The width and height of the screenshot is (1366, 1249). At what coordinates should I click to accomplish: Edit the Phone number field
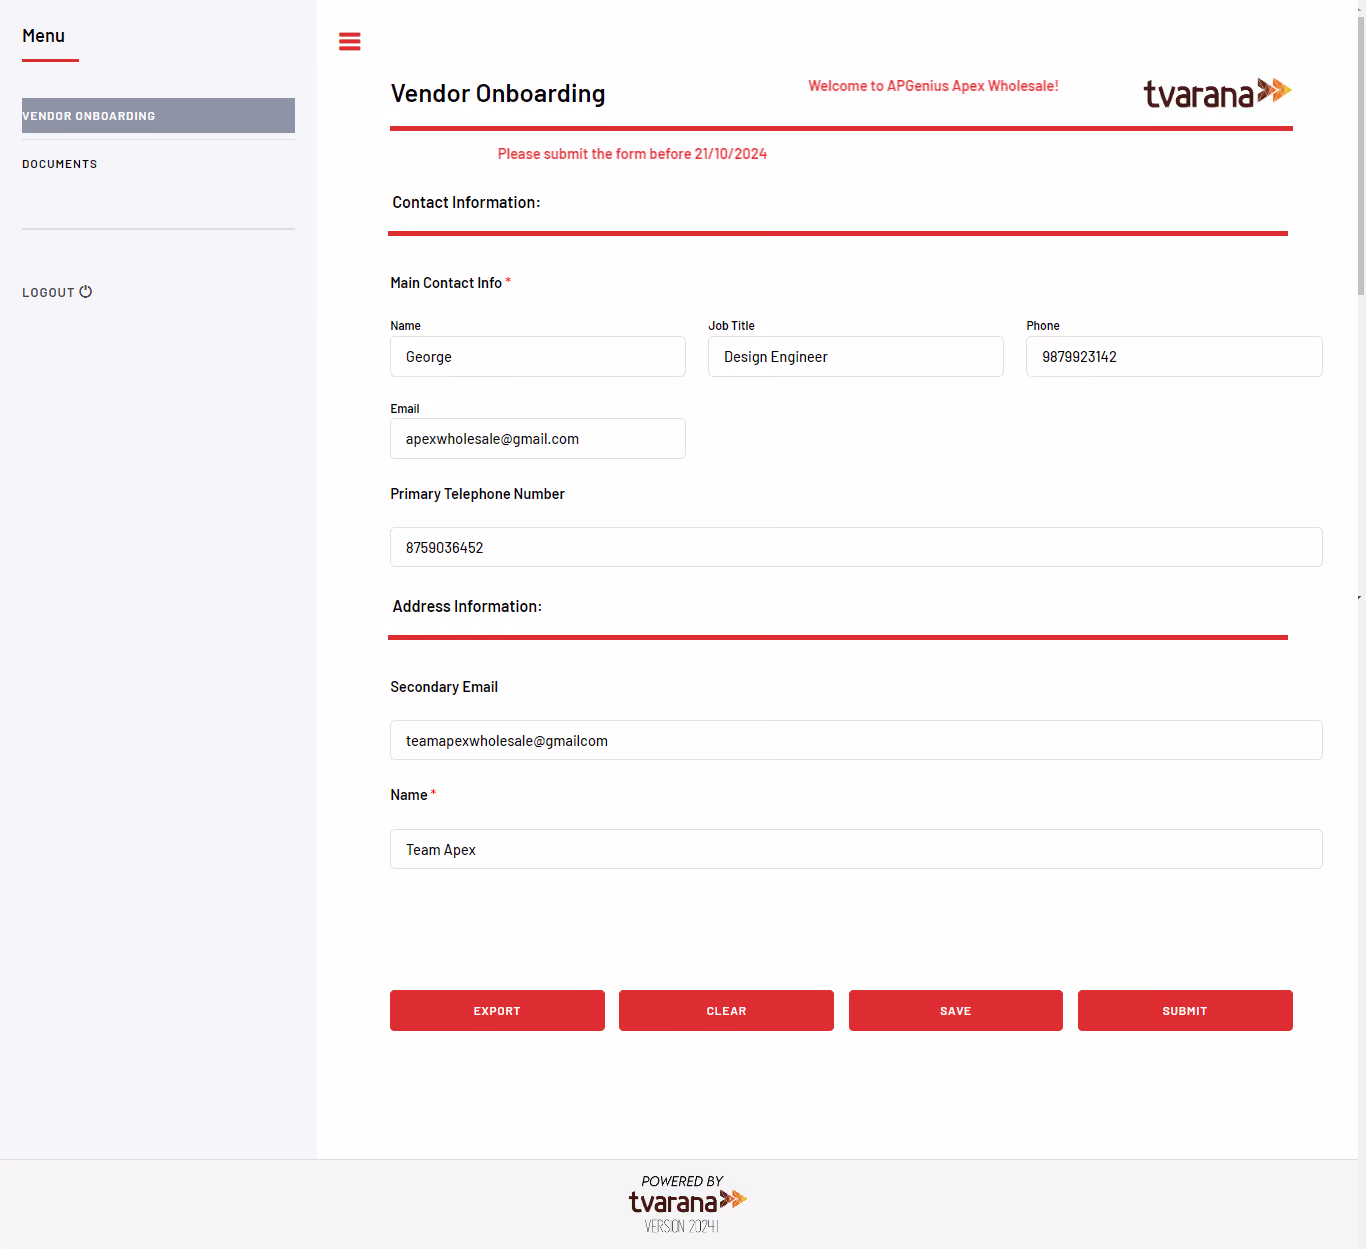point(1174,357)
